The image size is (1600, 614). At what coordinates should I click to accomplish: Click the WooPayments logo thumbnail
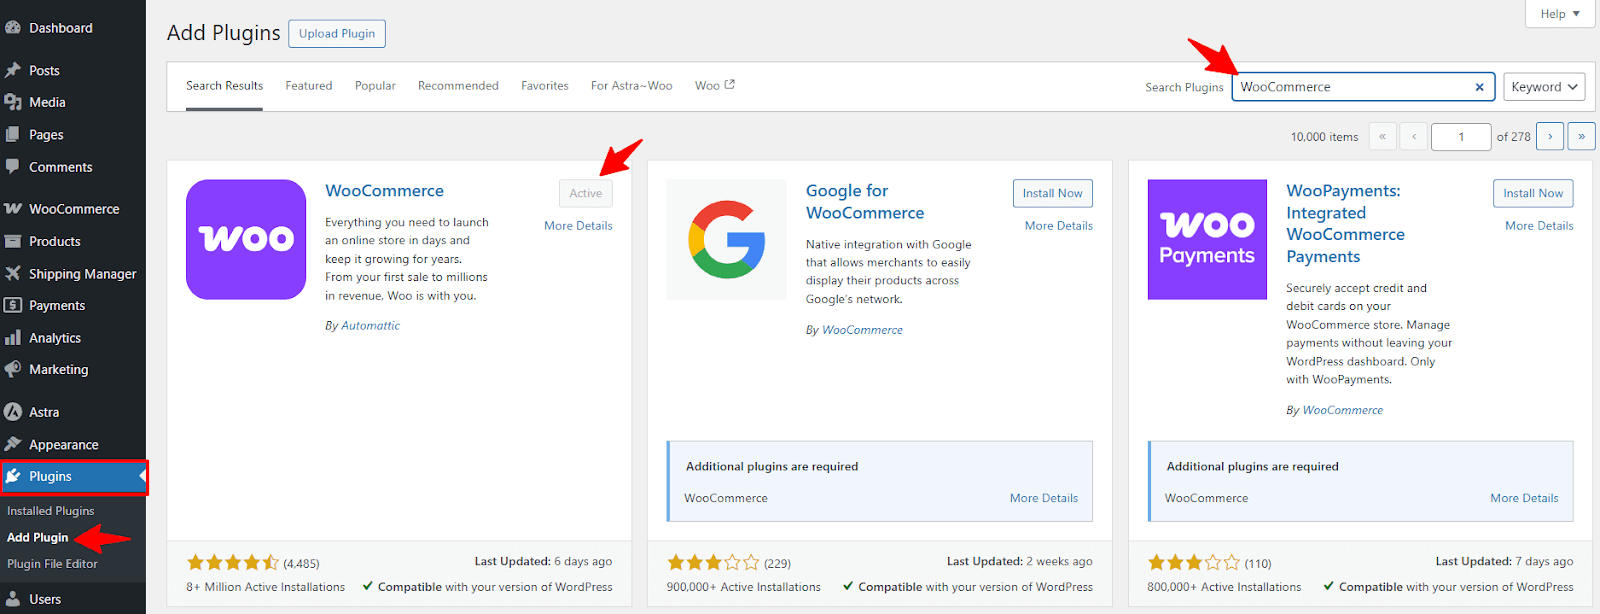click(1207, 239)
